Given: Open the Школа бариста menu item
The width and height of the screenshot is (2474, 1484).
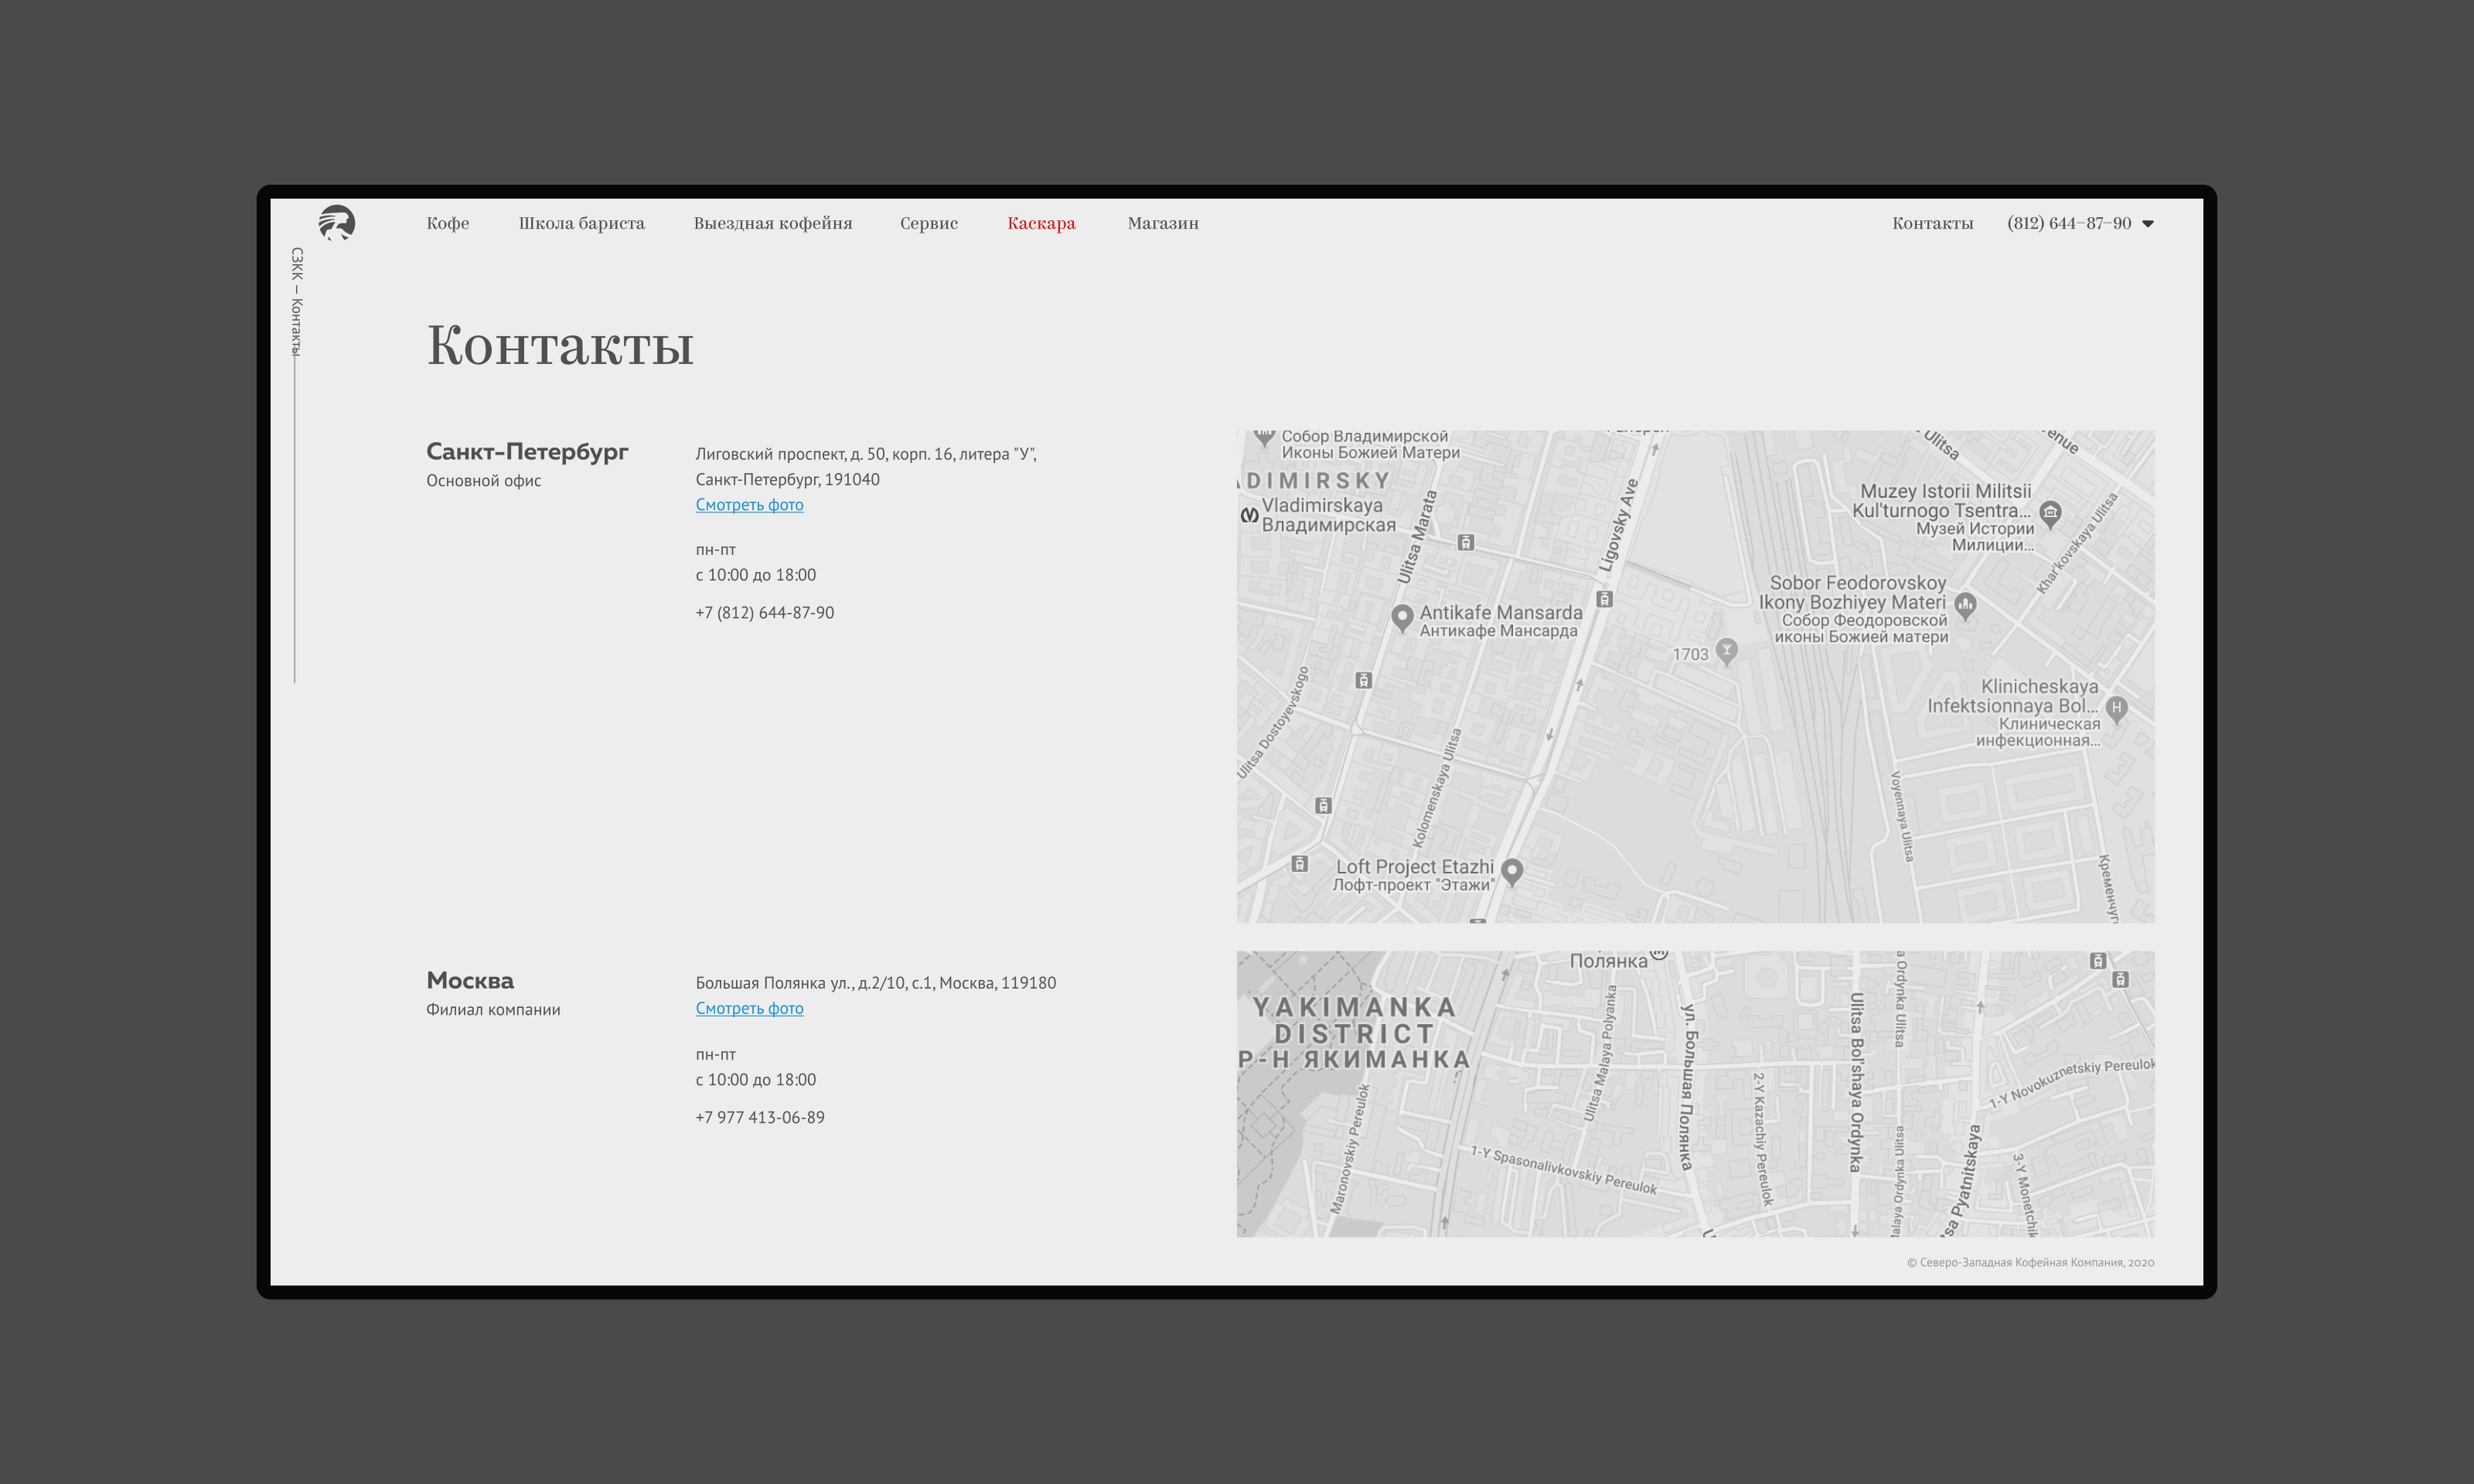Looking at the screenshot, I should 581,223.
